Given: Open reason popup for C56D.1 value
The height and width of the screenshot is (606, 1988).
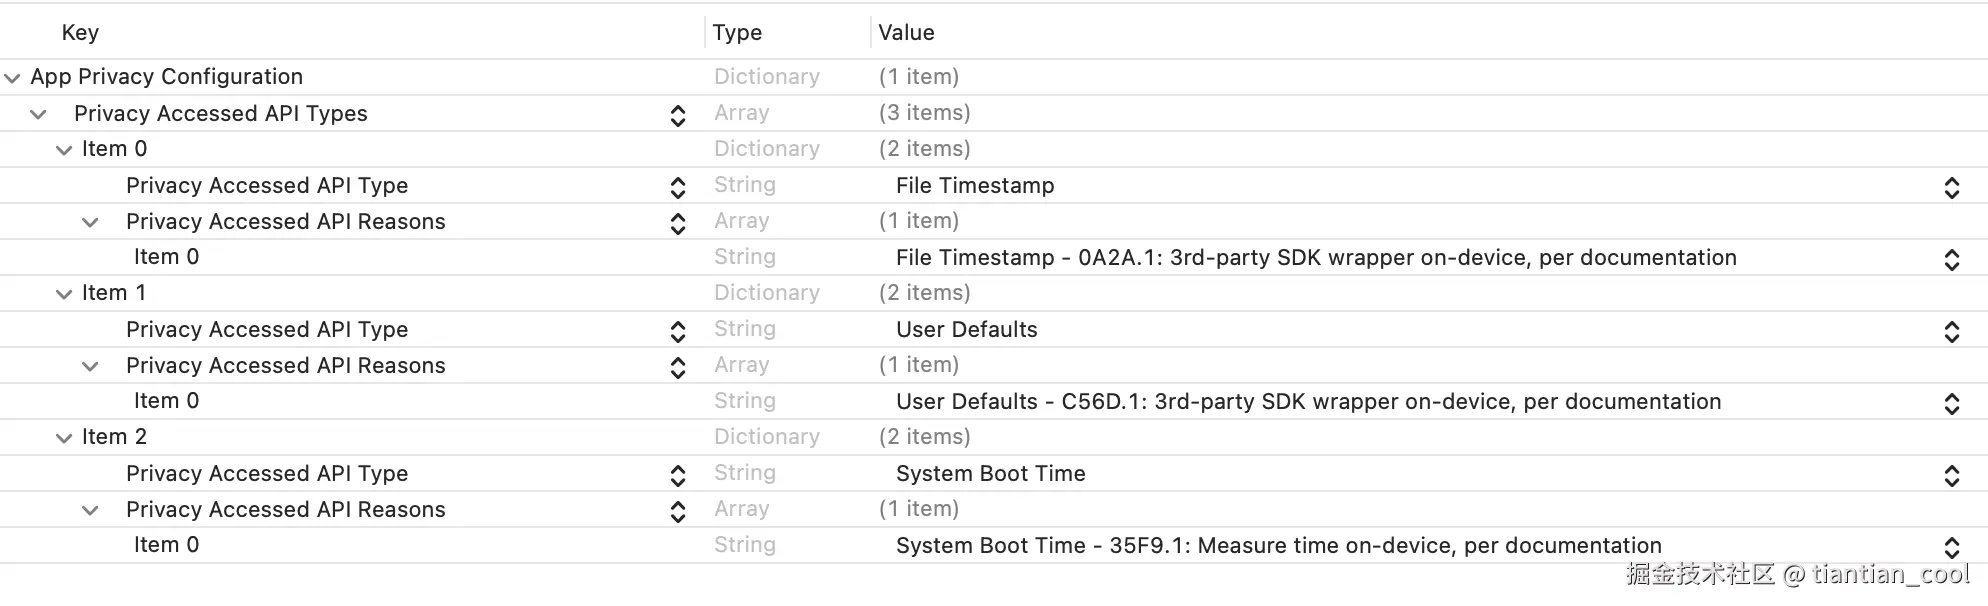Looking at the screenshot, I should point(1951,403).
